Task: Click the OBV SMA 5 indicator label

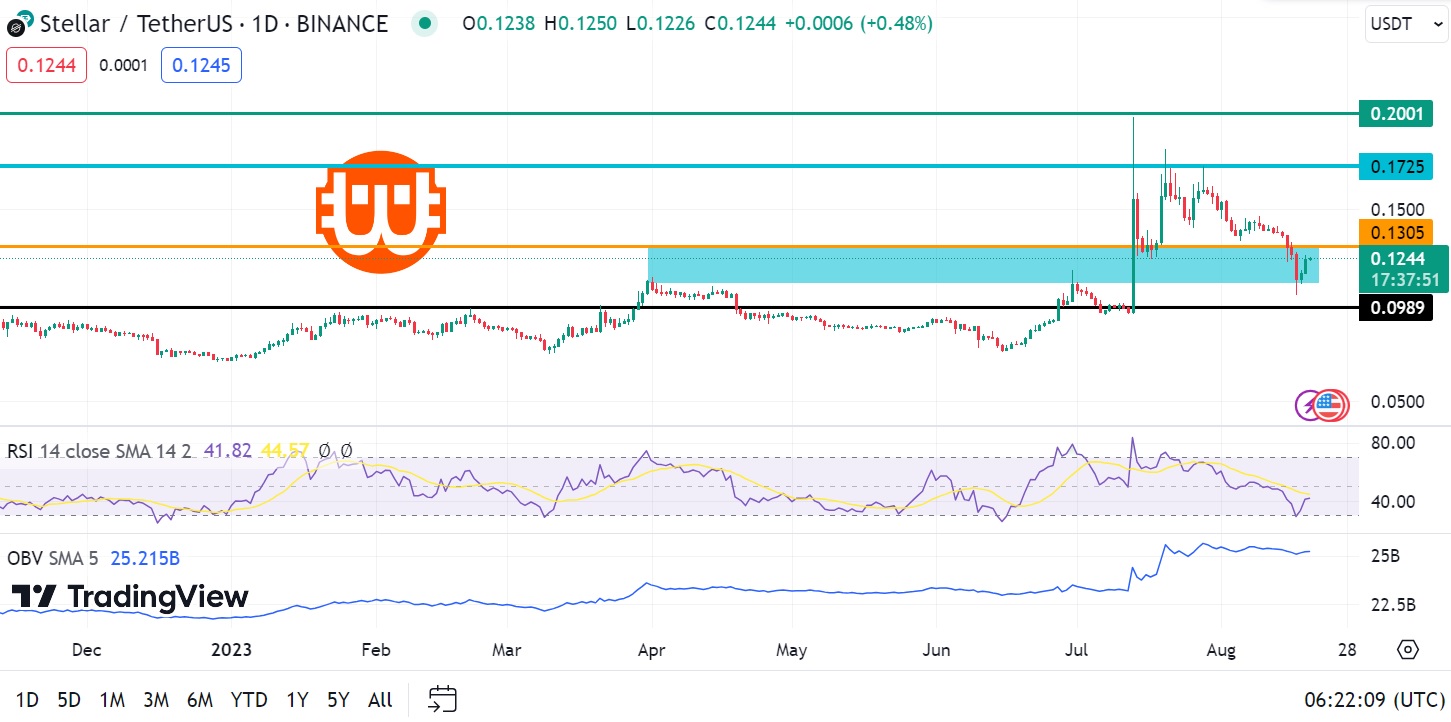Action: [55, 558]
